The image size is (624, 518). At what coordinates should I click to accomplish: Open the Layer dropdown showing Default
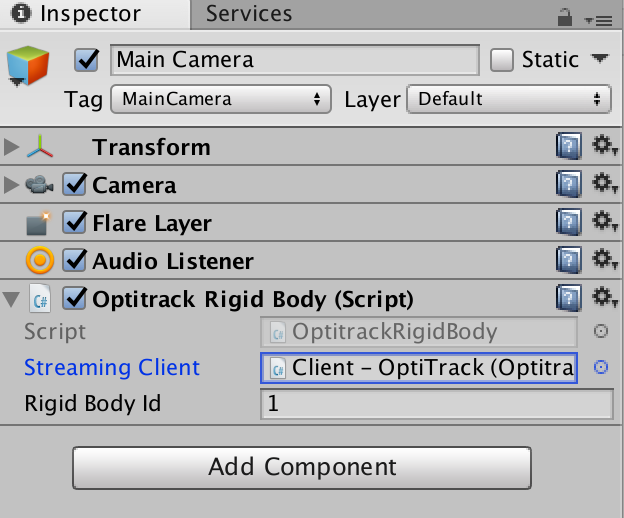click(x=509, y=99)
